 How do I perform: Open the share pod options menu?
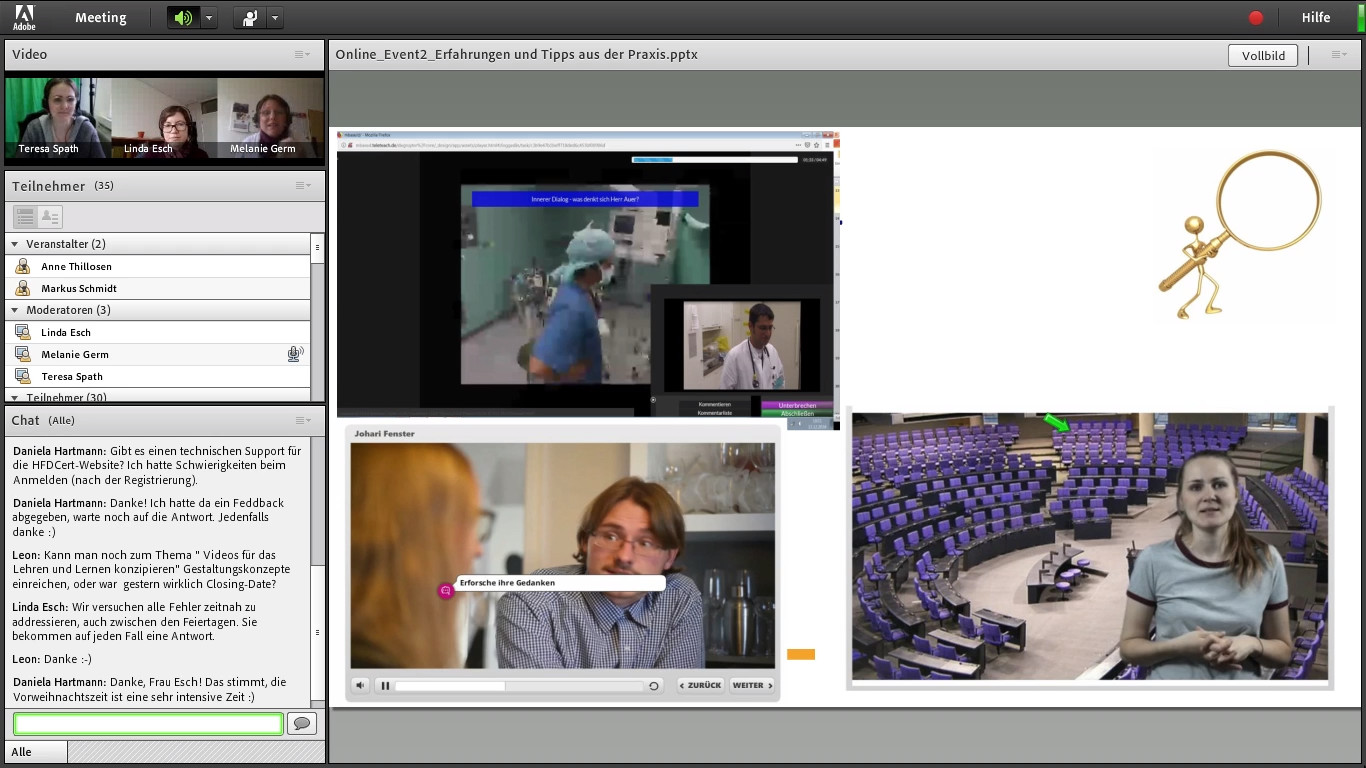[1339, 54]
